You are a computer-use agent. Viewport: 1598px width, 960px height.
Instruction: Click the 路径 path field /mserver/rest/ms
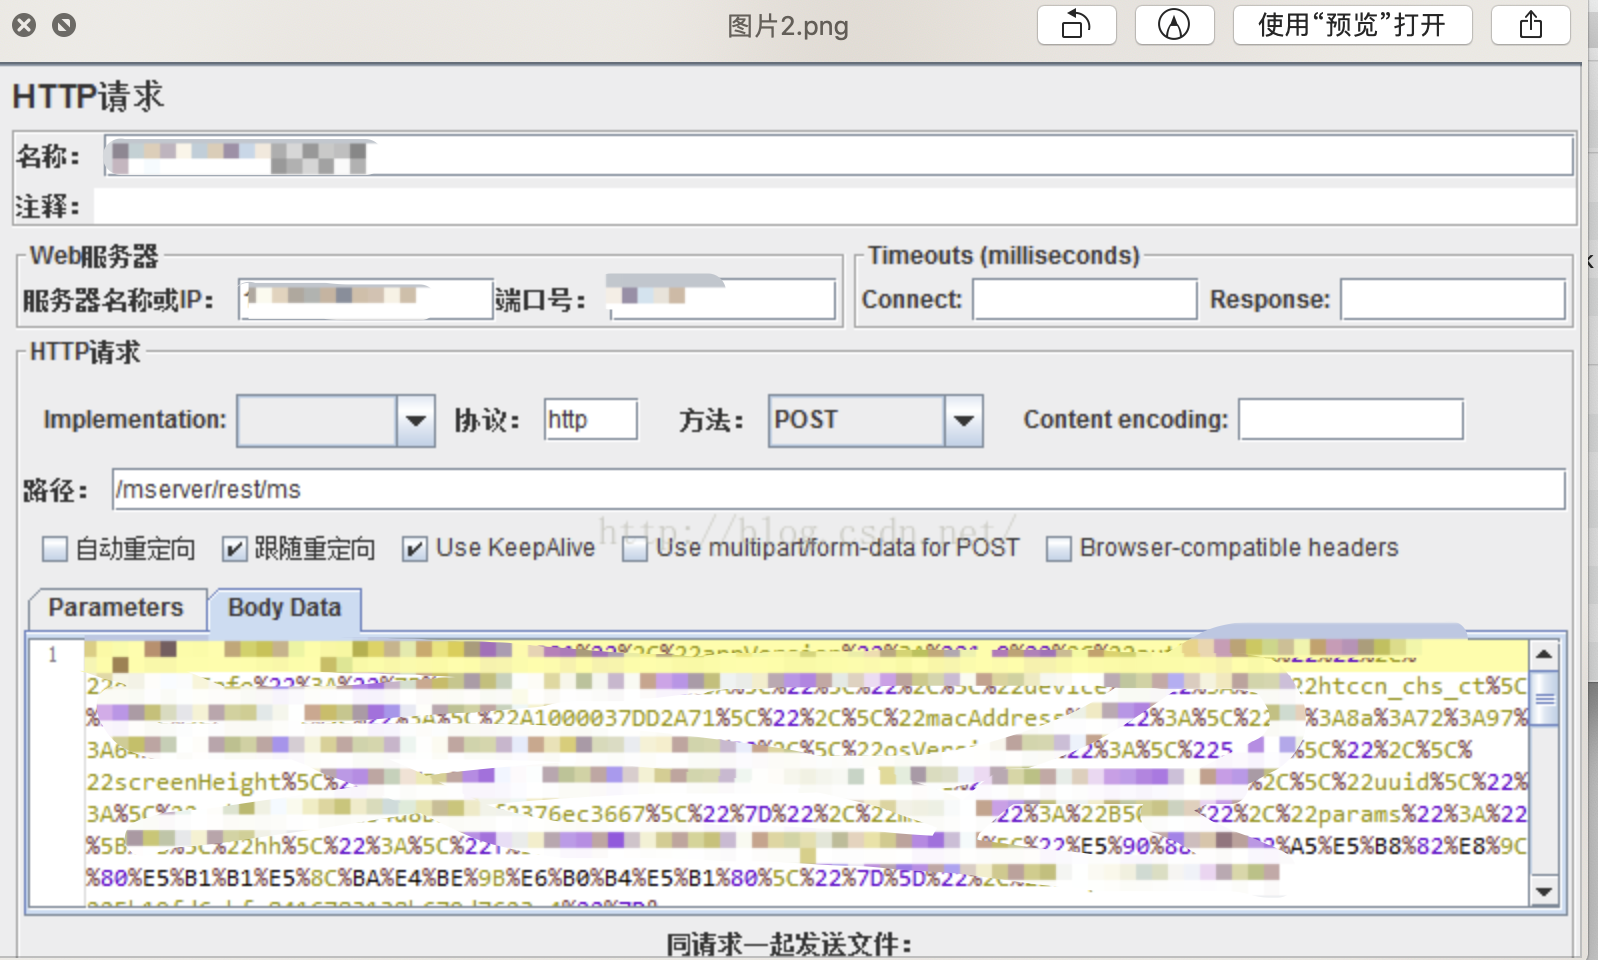(x=838, y=490)
